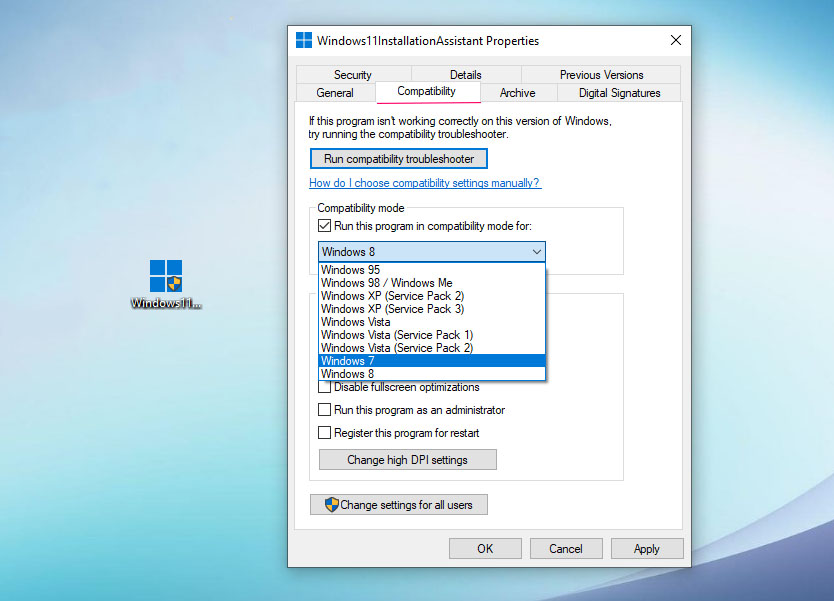Choose Windows 95 from the list
The image size is (834, 601).
[432, 270]
